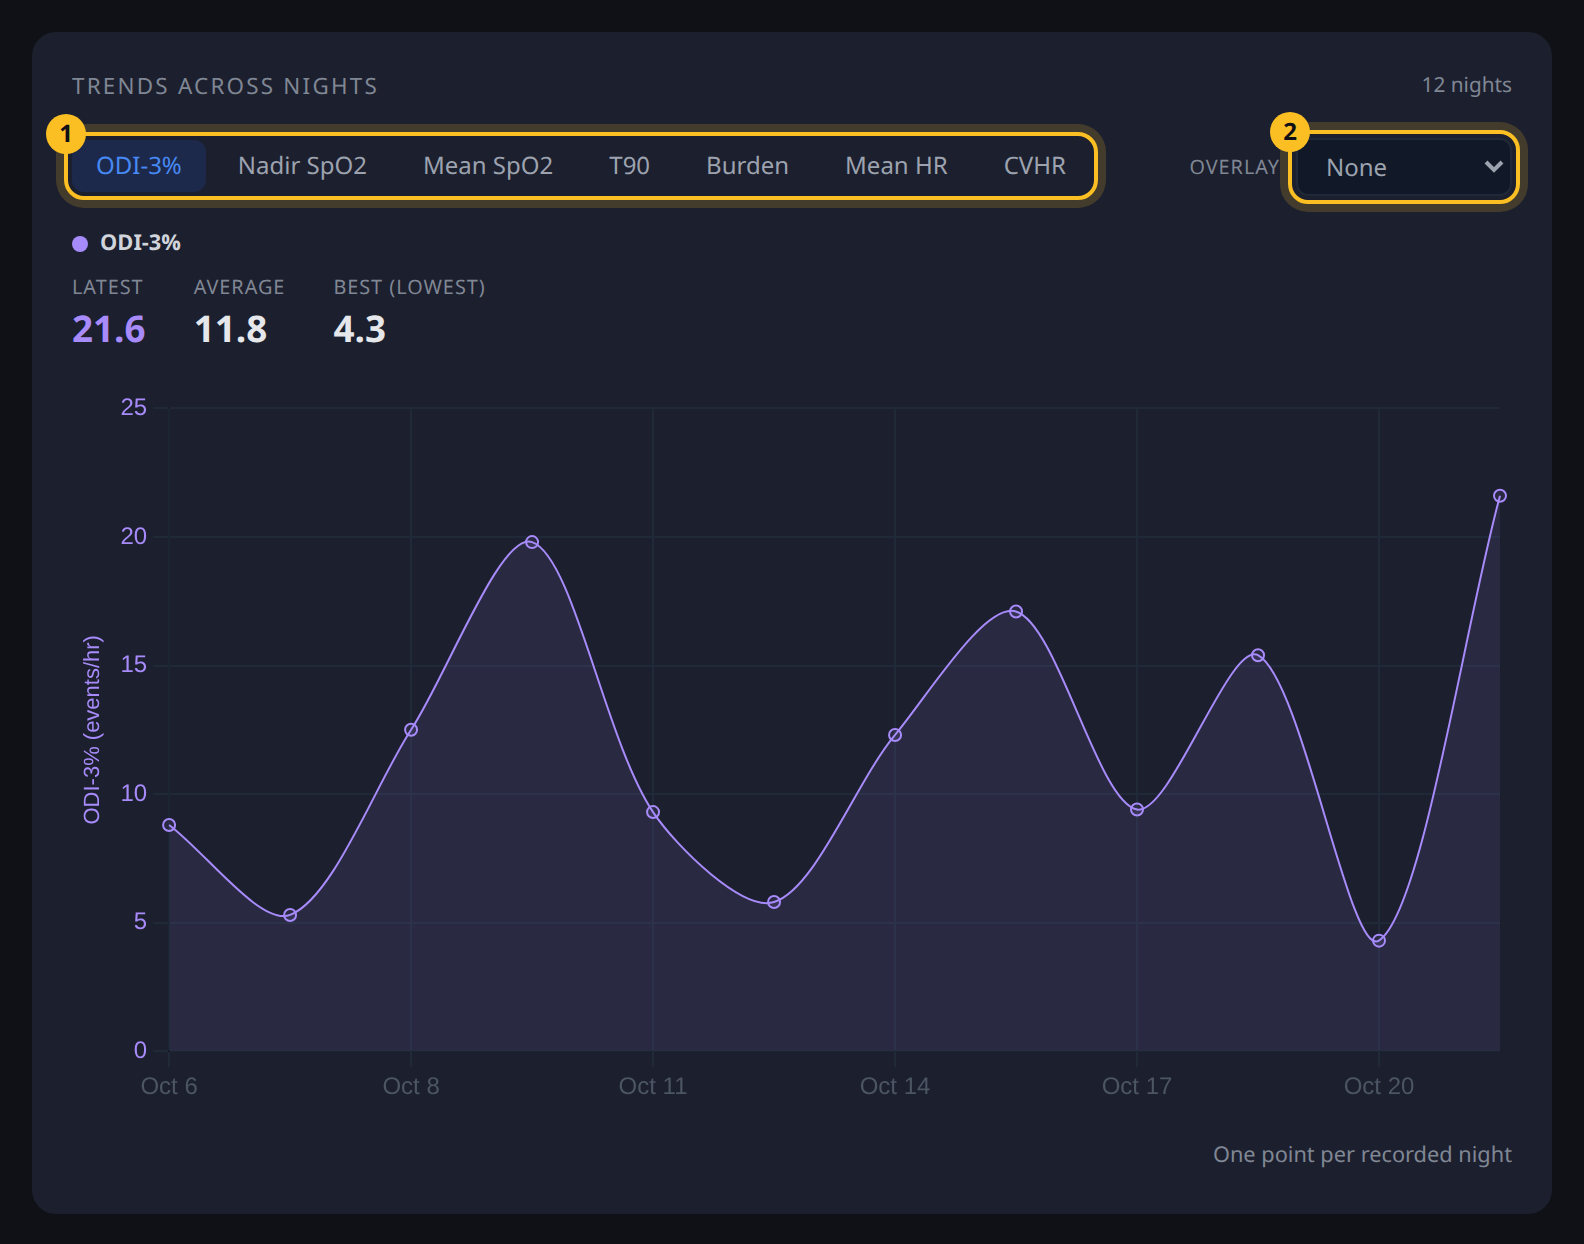Open the Mean SpO2 tab

[488, 166]
